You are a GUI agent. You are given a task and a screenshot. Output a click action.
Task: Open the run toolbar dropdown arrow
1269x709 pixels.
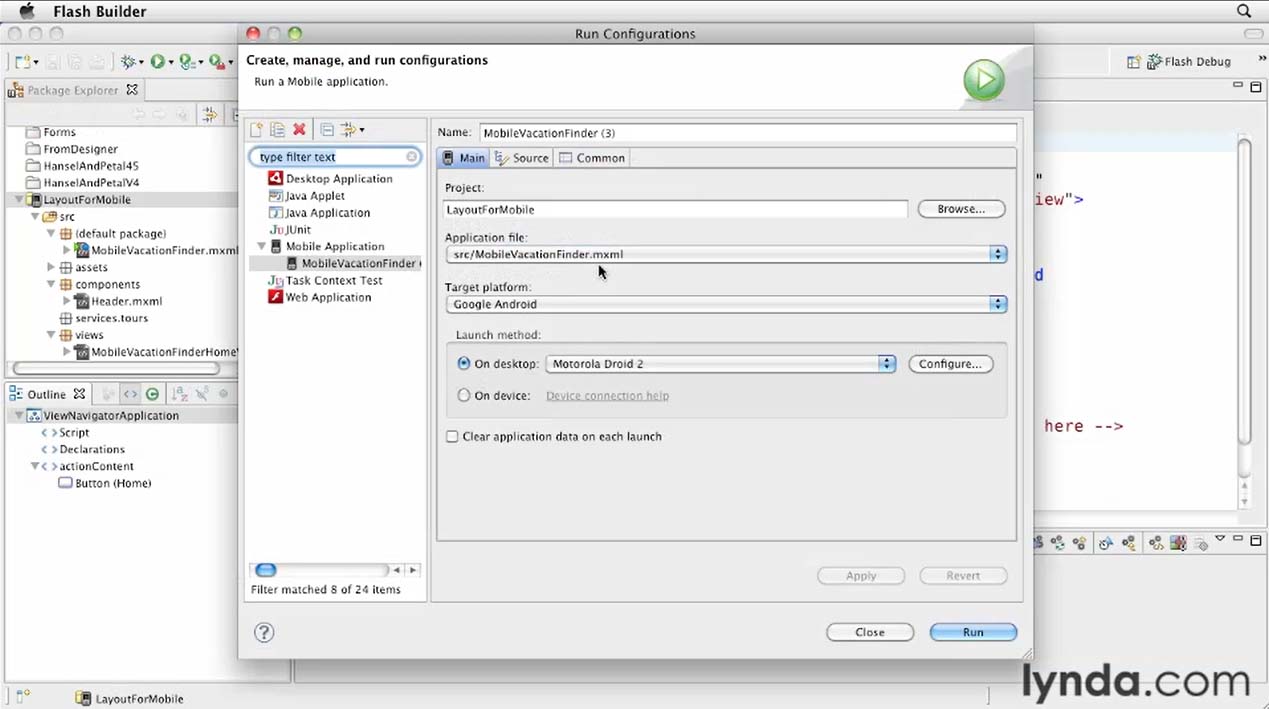point(170,63)
